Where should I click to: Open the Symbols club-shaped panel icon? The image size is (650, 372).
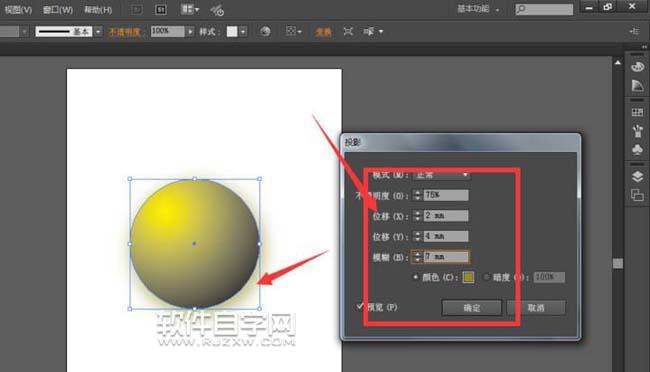(638, 150)
